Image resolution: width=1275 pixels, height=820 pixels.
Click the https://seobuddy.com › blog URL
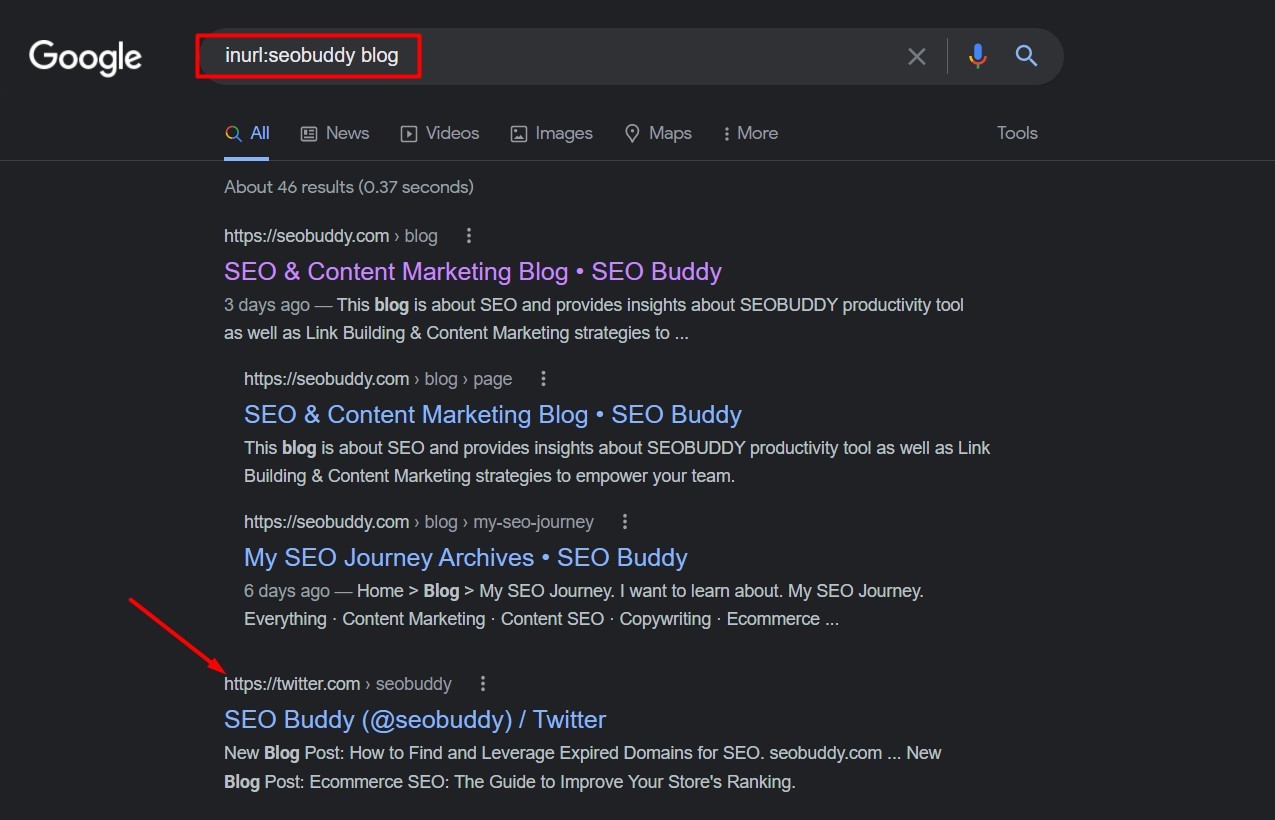(331, 236)
